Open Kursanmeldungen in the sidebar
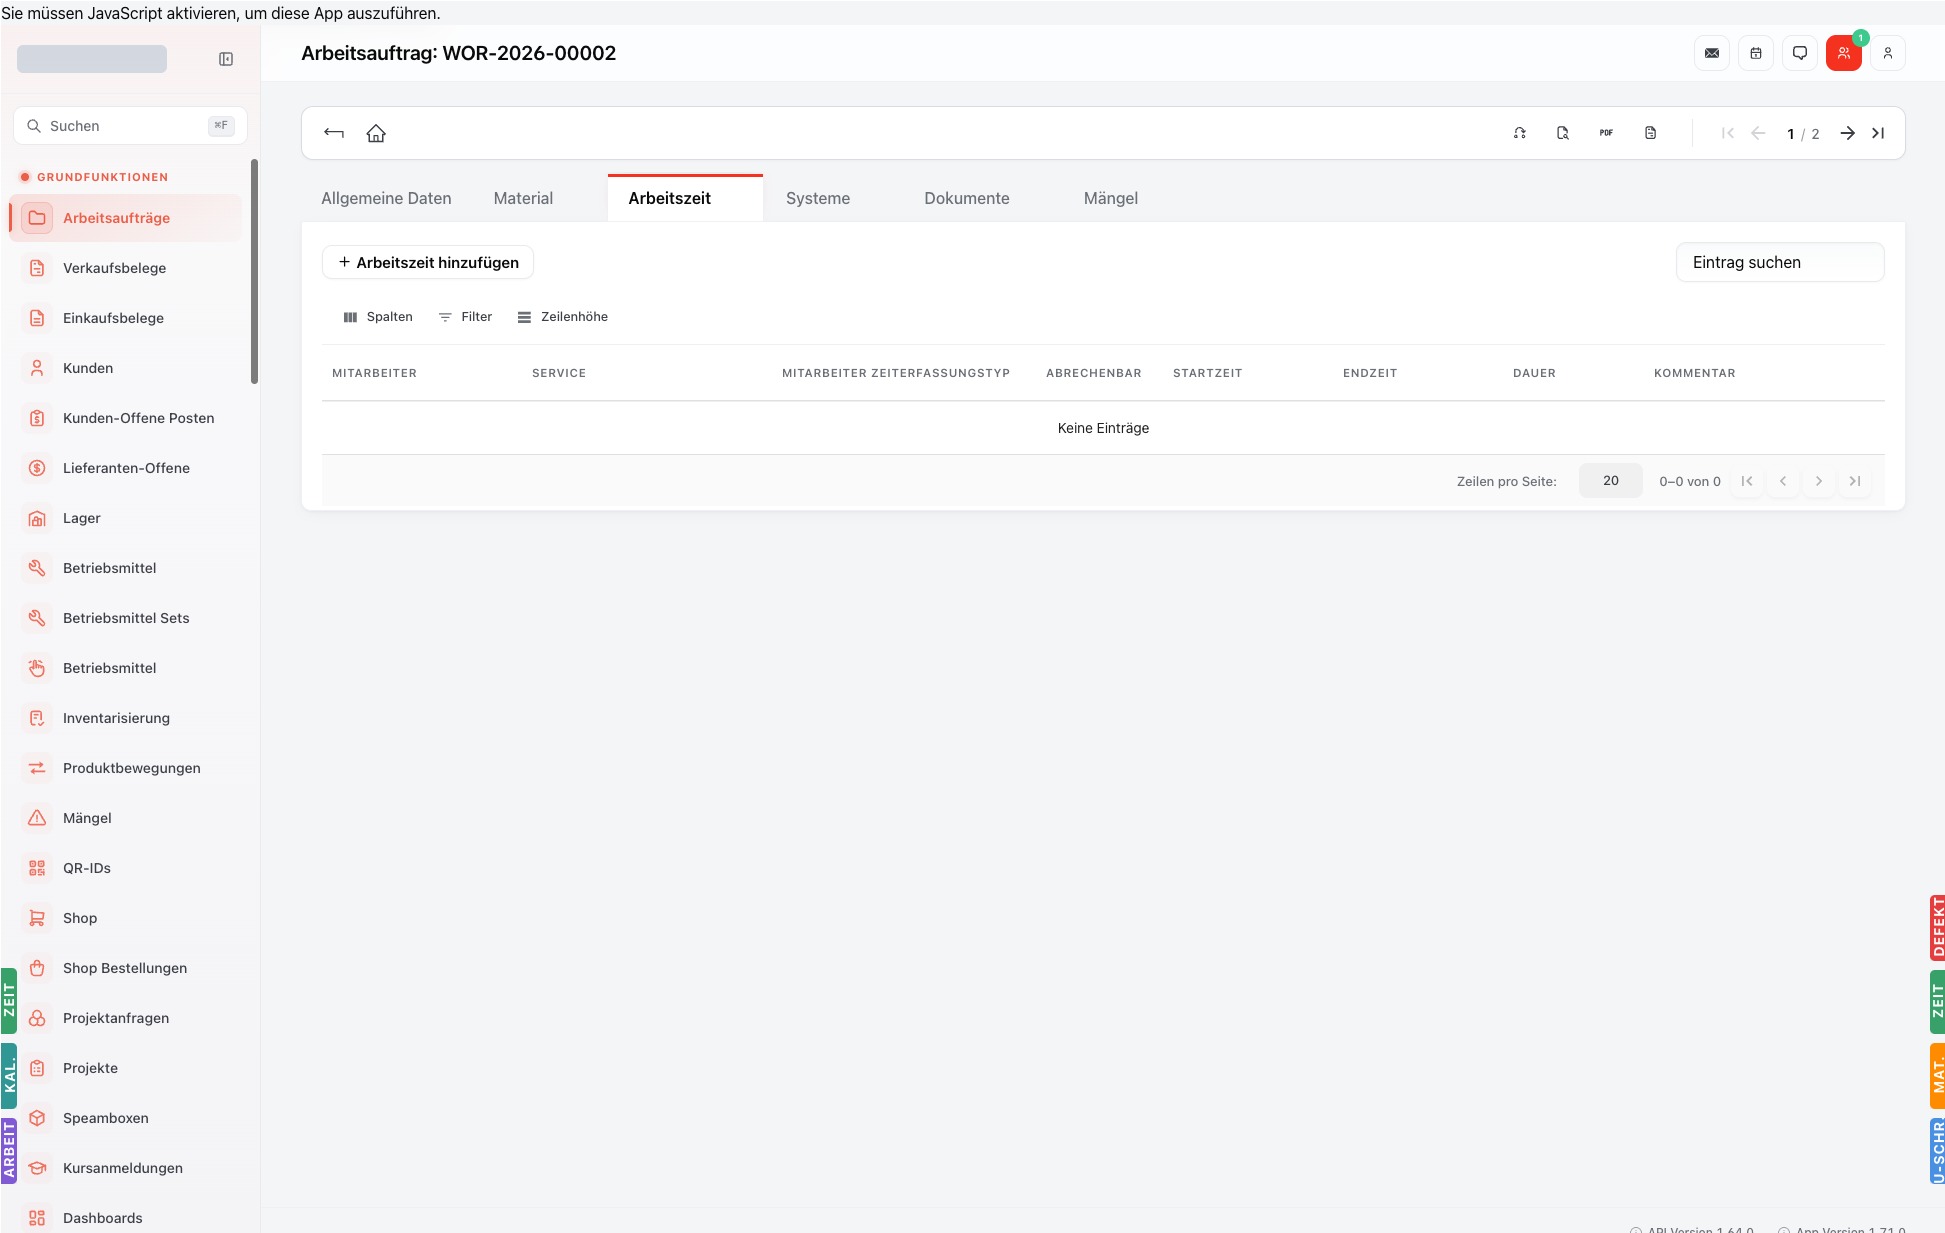Screen dimensions: 1945x1233 (126, 1168)
